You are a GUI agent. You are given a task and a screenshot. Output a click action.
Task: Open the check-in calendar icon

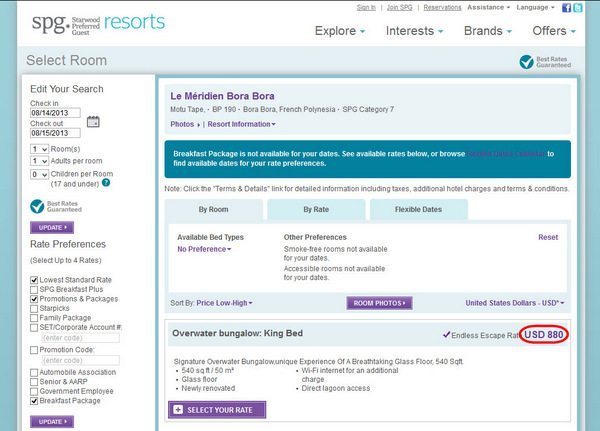(93, 122)
